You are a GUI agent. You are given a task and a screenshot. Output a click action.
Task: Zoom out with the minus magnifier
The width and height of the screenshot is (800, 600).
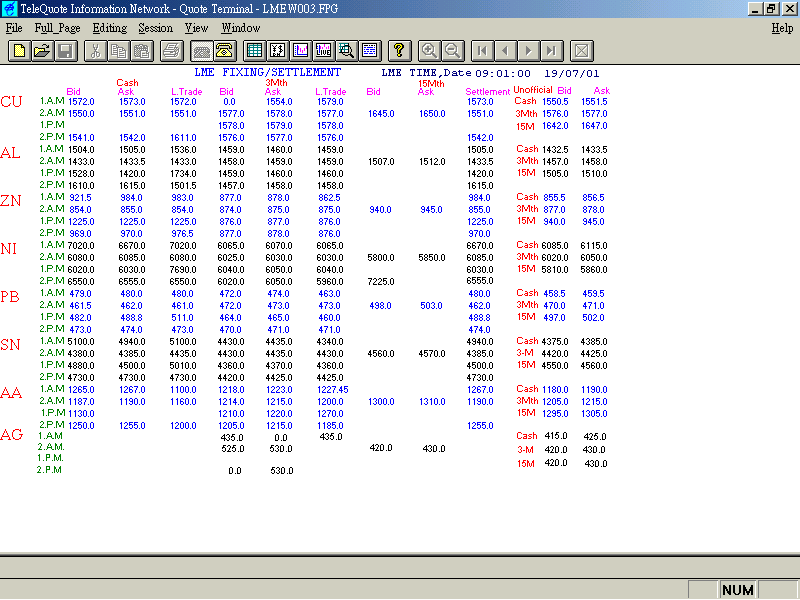click(x=452, y=50)
